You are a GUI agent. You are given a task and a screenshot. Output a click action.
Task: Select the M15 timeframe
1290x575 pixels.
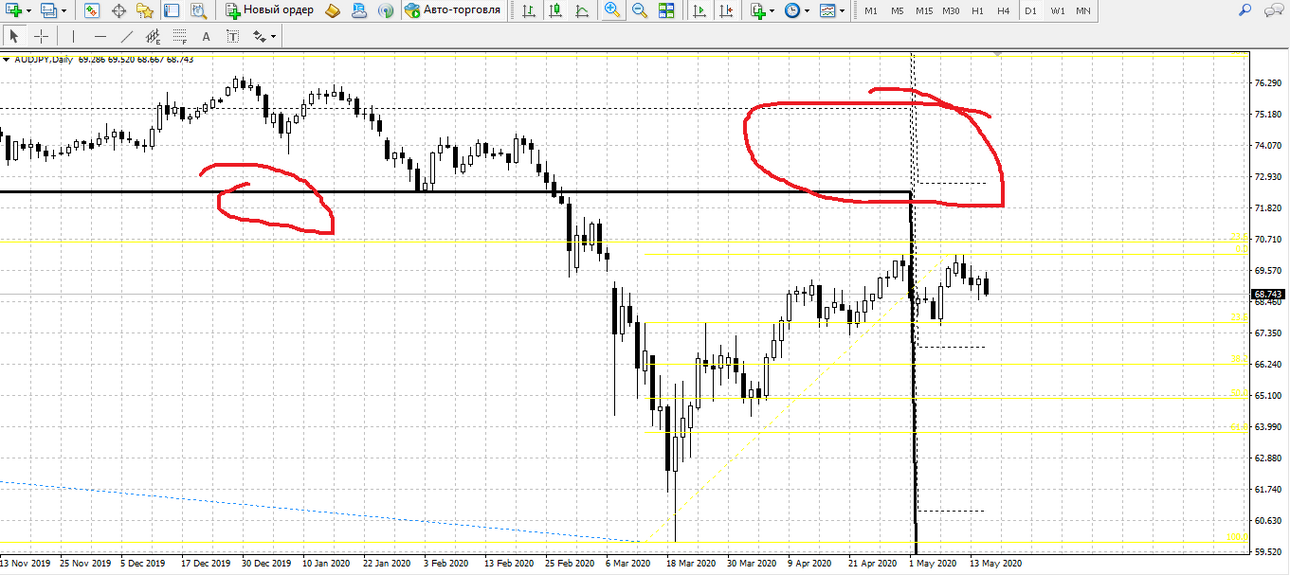924,10
